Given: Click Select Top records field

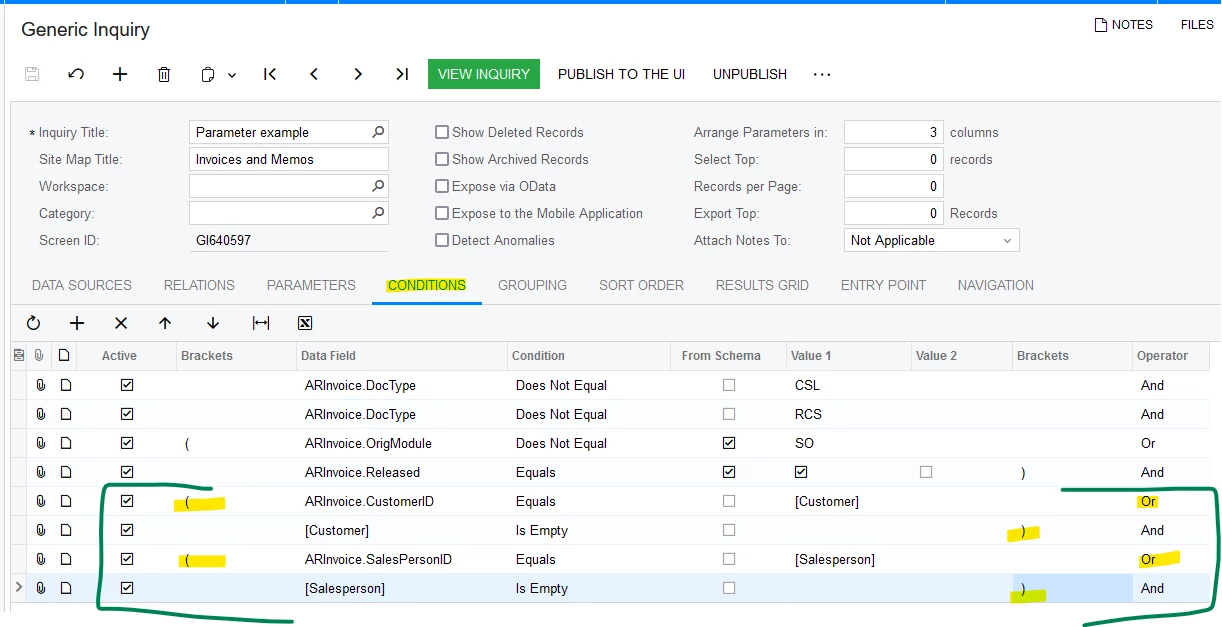Looking at the screenshot, I should point(894,159).
